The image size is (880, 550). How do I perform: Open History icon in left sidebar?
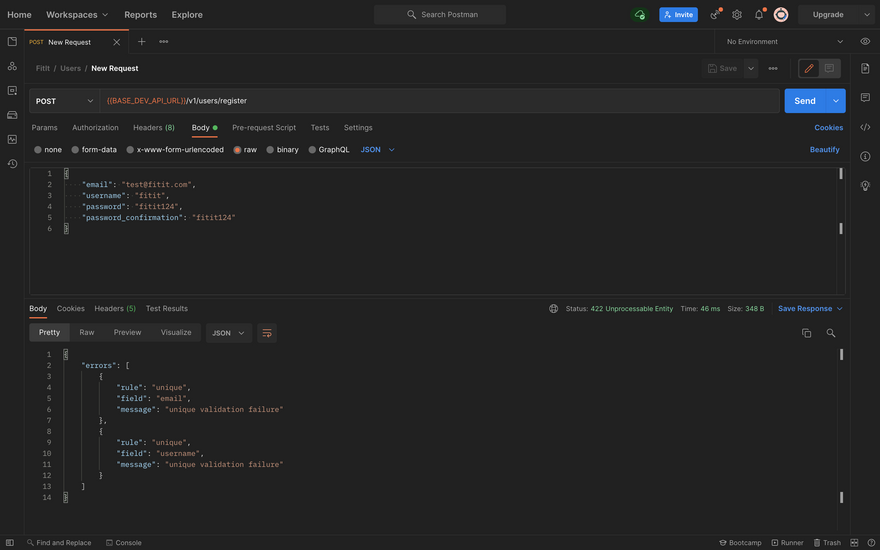(12, 163)
